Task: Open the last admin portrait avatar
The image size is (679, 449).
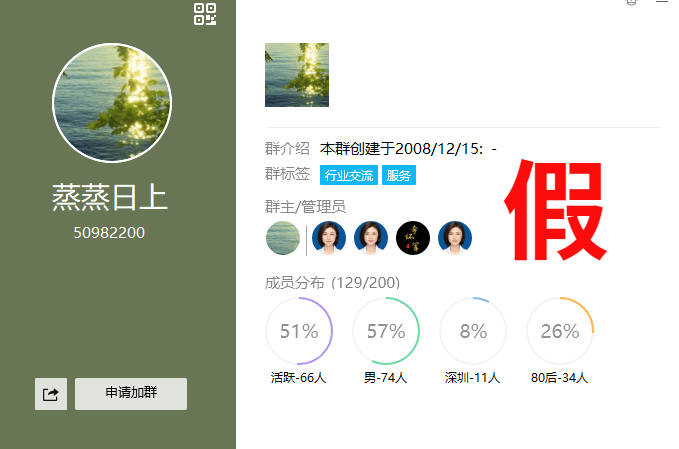Action: (x=455, y=238)
